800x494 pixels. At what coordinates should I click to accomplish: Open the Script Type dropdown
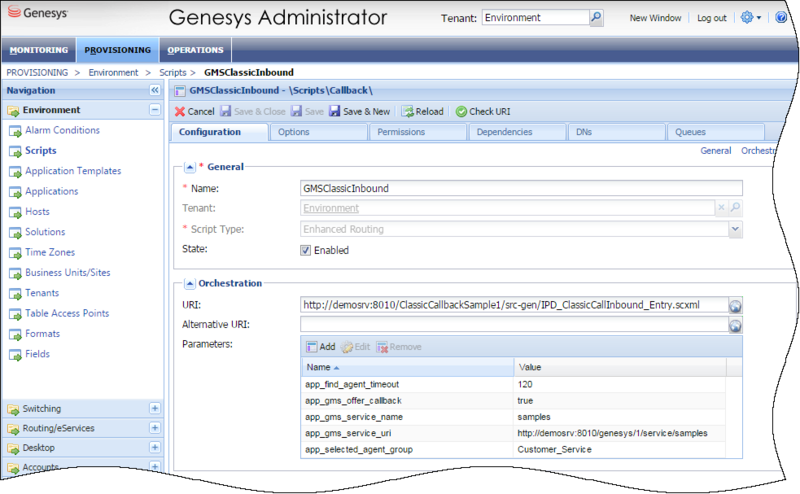click(x=735, y=229)
